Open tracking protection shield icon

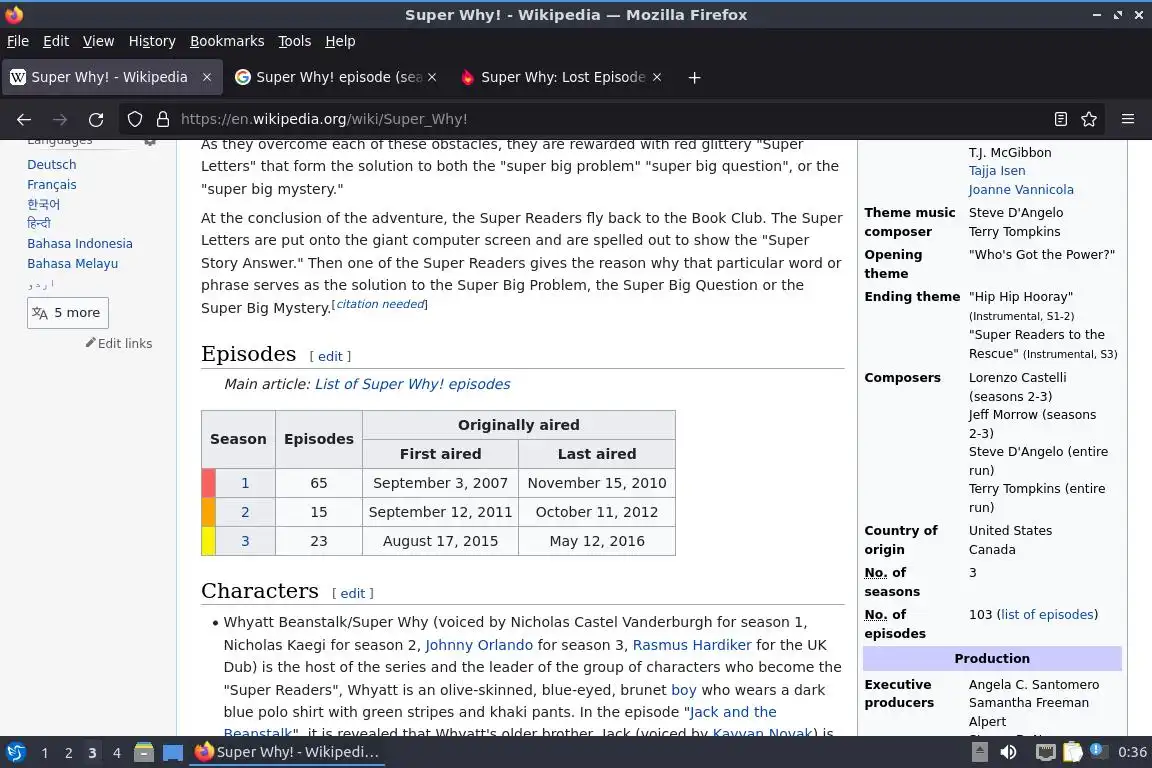135,119
